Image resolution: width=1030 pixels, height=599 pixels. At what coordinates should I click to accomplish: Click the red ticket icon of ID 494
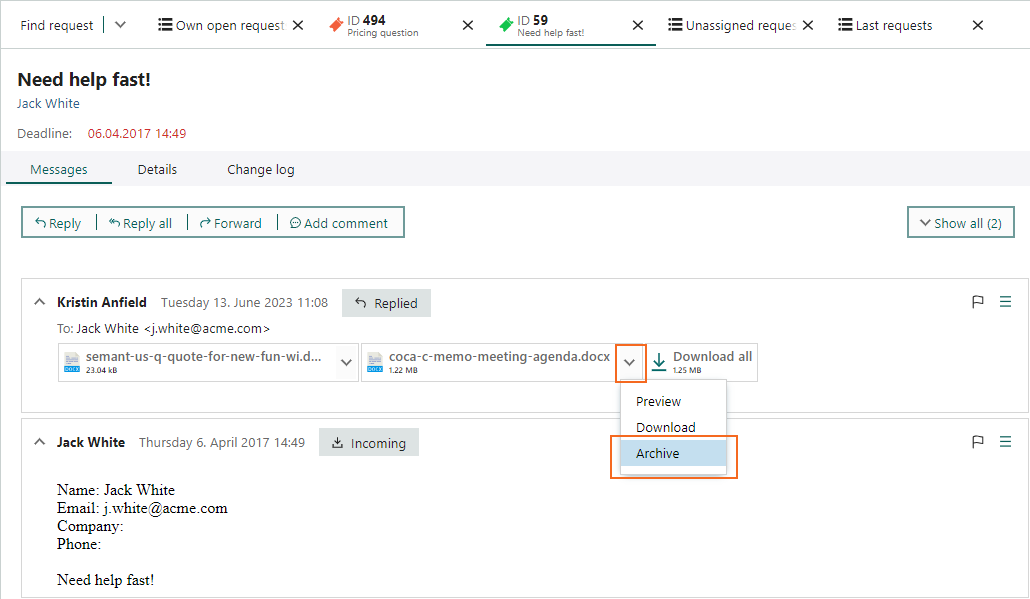pyautogui.click(x=336, y=25)
